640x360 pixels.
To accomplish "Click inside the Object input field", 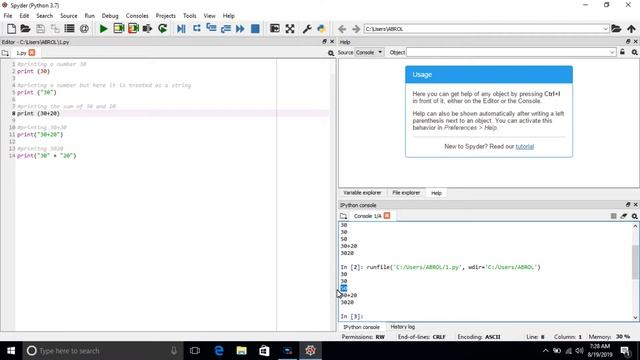I will (508, 52).
